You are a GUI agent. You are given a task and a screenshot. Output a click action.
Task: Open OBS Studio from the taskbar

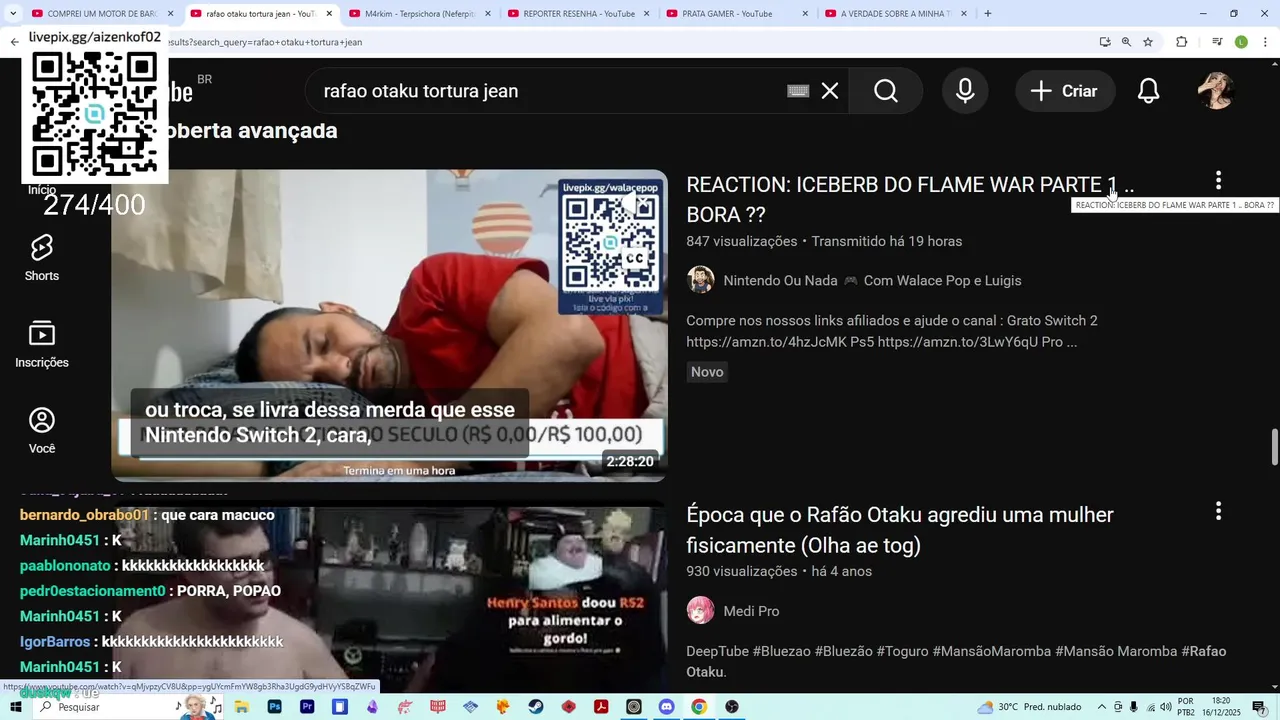click(732, 707)
